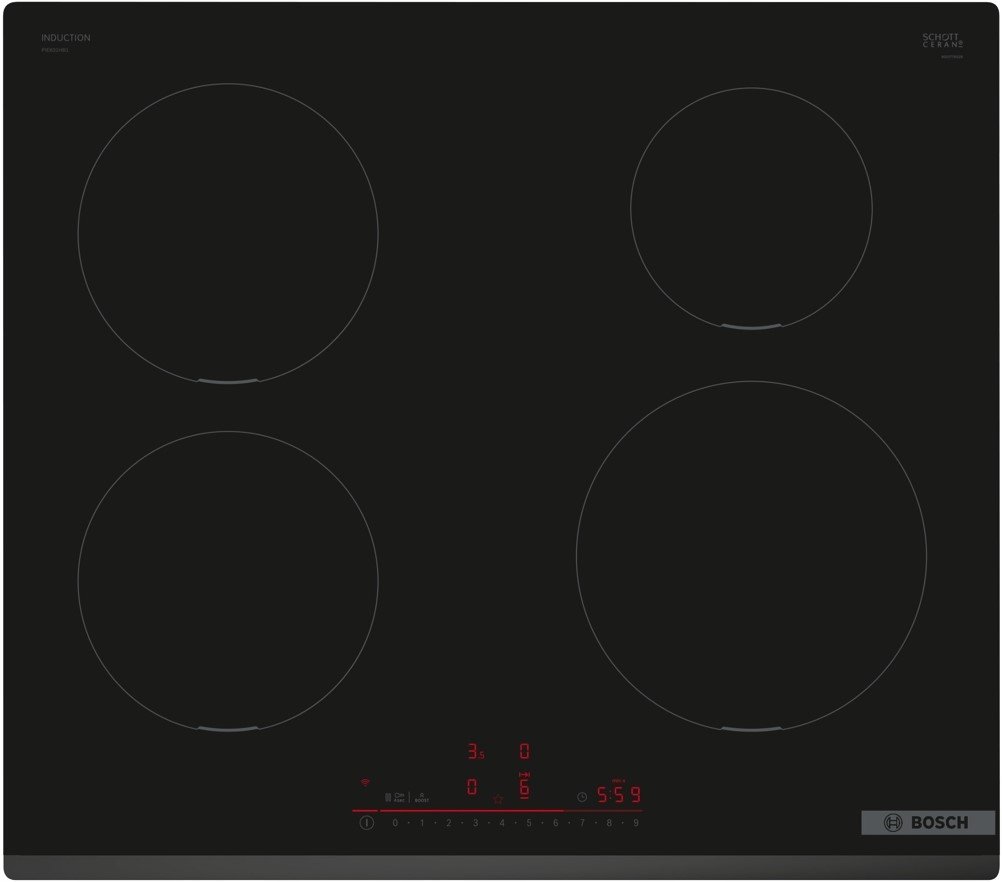Click the small rear-right cooking zone
Viewport: 1002px width, 882px height.
[x=751, y=208]
